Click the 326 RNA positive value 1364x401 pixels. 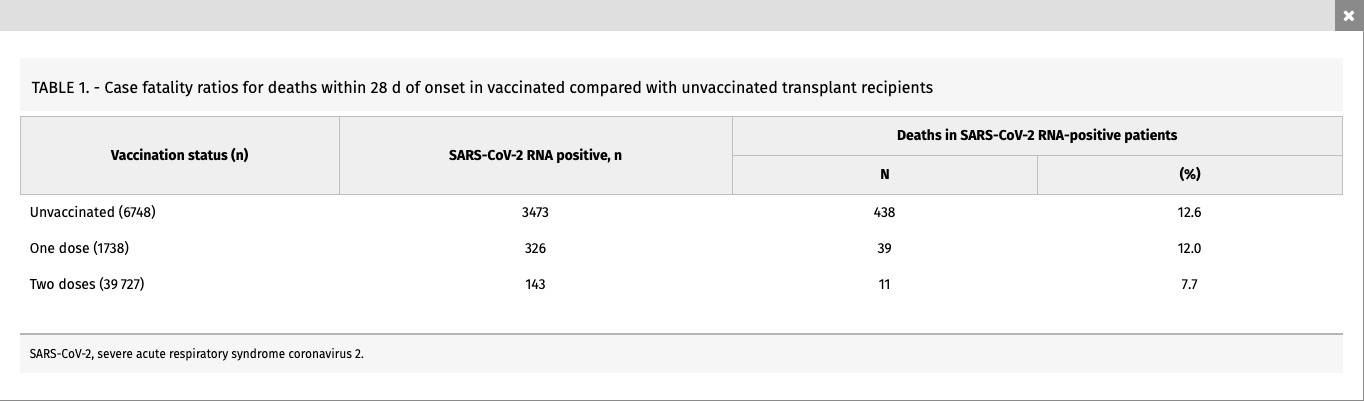click(x=536, y=248)
